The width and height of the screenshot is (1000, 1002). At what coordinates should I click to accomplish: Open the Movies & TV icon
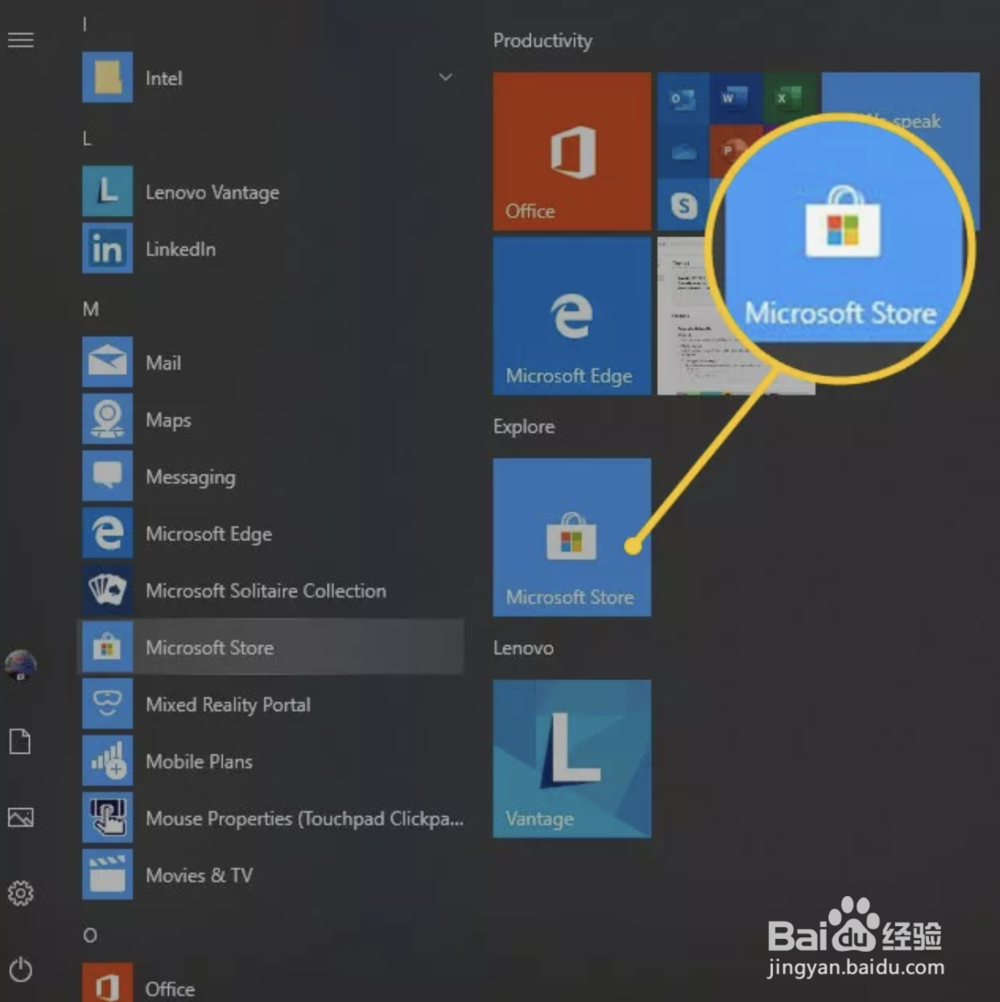coord(107,874)
